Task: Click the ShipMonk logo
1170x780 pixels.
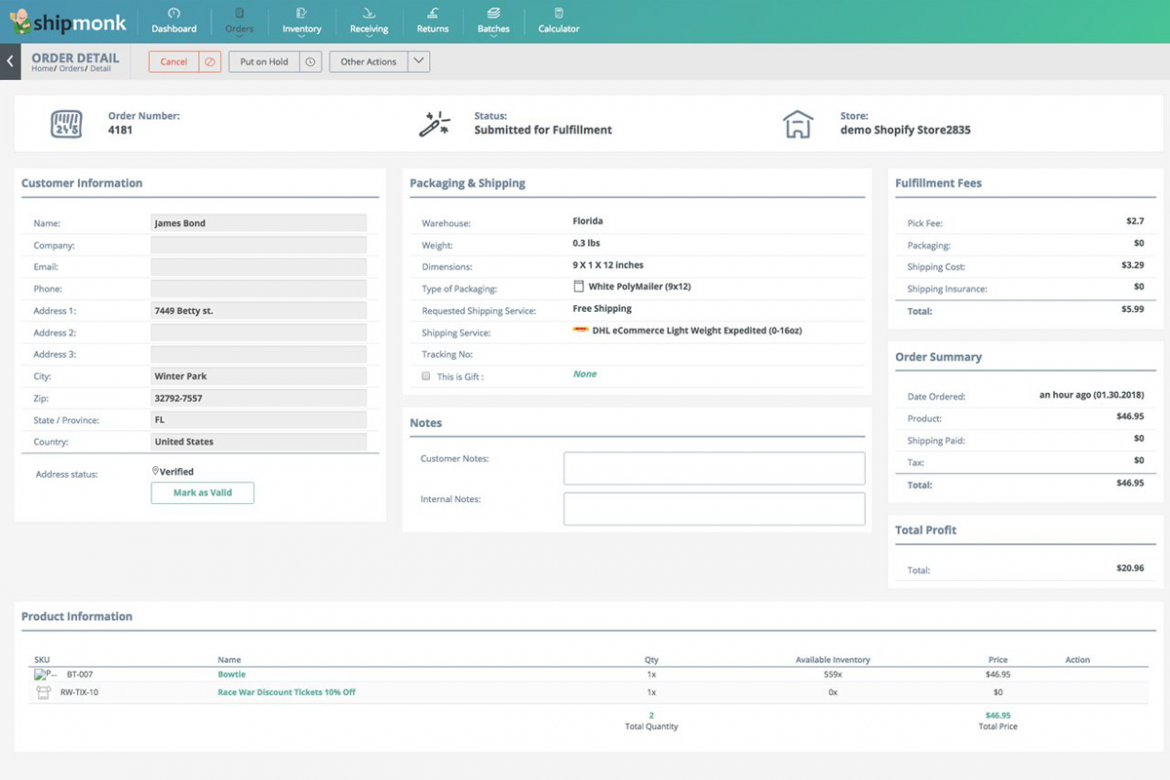Action: pos(67,20)
